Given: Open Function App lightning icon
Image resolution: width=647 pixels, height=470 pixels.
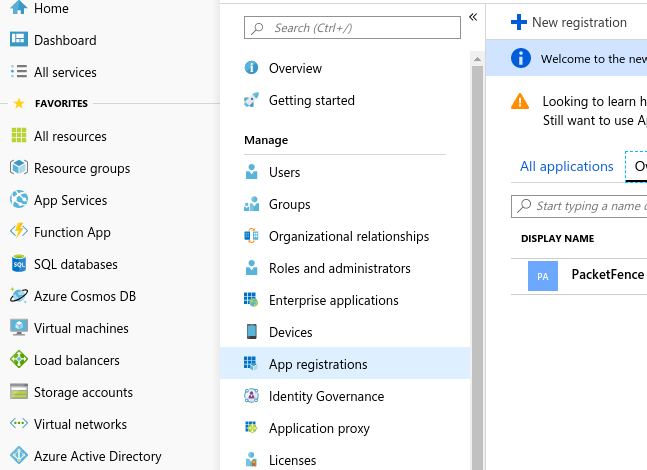Looking at the screenshot, I should click(x=18, y=232).
